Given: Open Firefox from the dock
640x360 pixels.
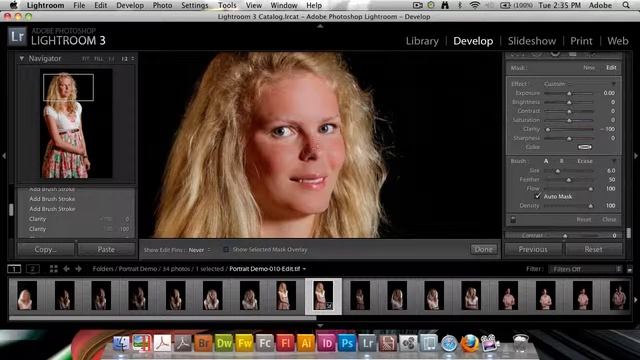Looking at the screenshot, I should (470, 343).
